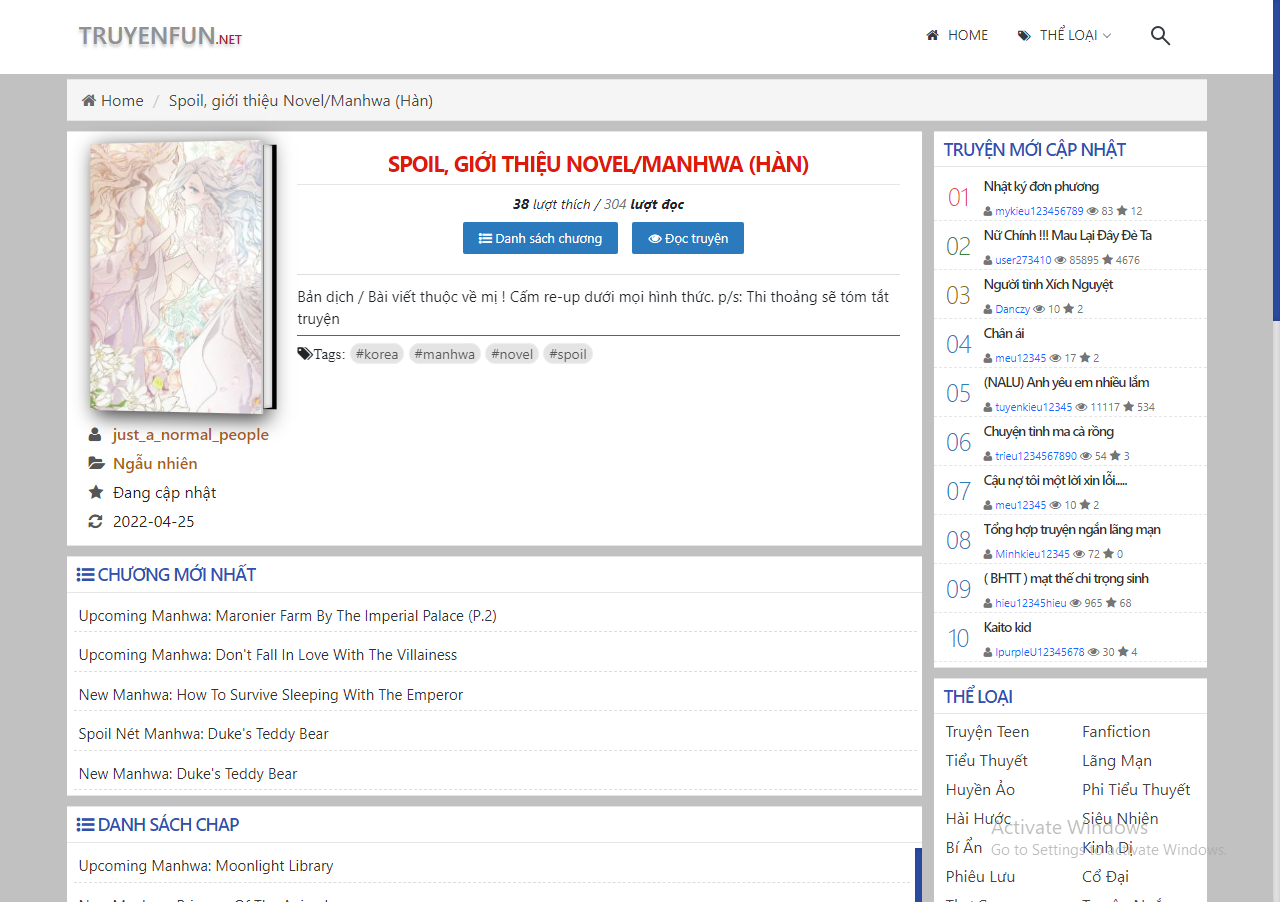
Task: Click the TRUYENFUN.NET site logo
Action: coord(160,37)
